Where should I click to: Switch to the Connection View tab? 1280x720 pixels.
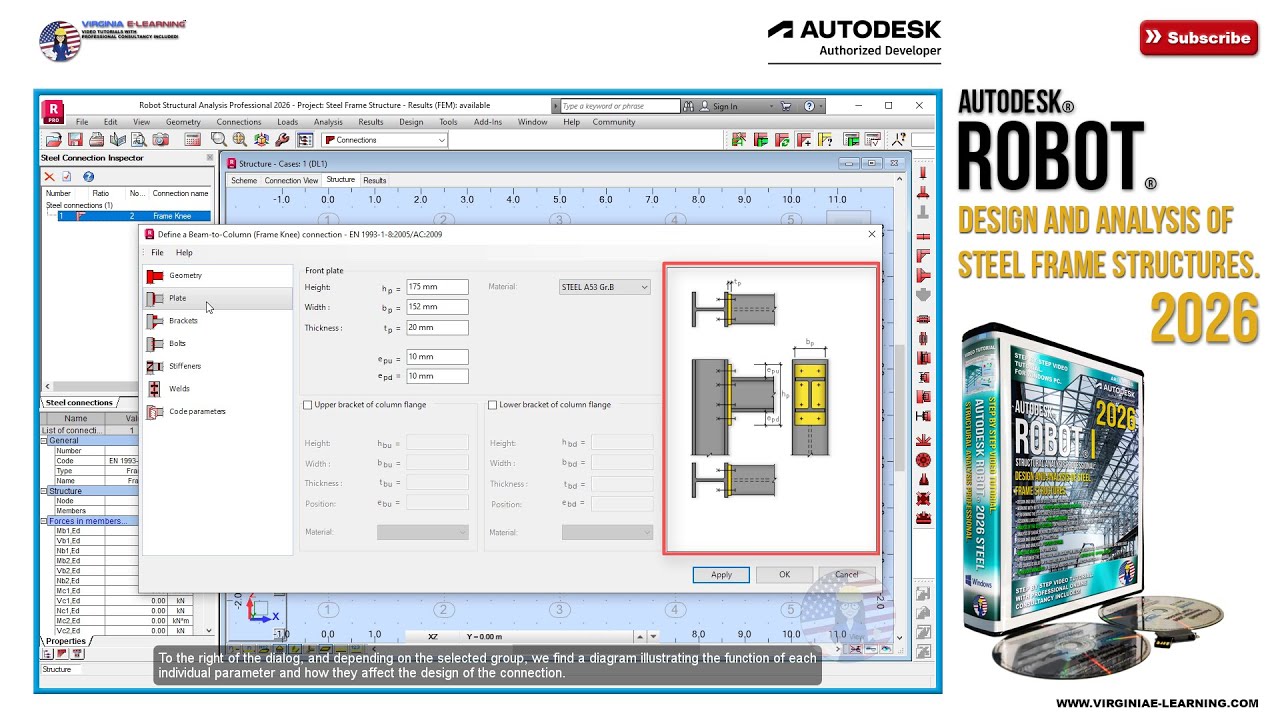point(291,181)
